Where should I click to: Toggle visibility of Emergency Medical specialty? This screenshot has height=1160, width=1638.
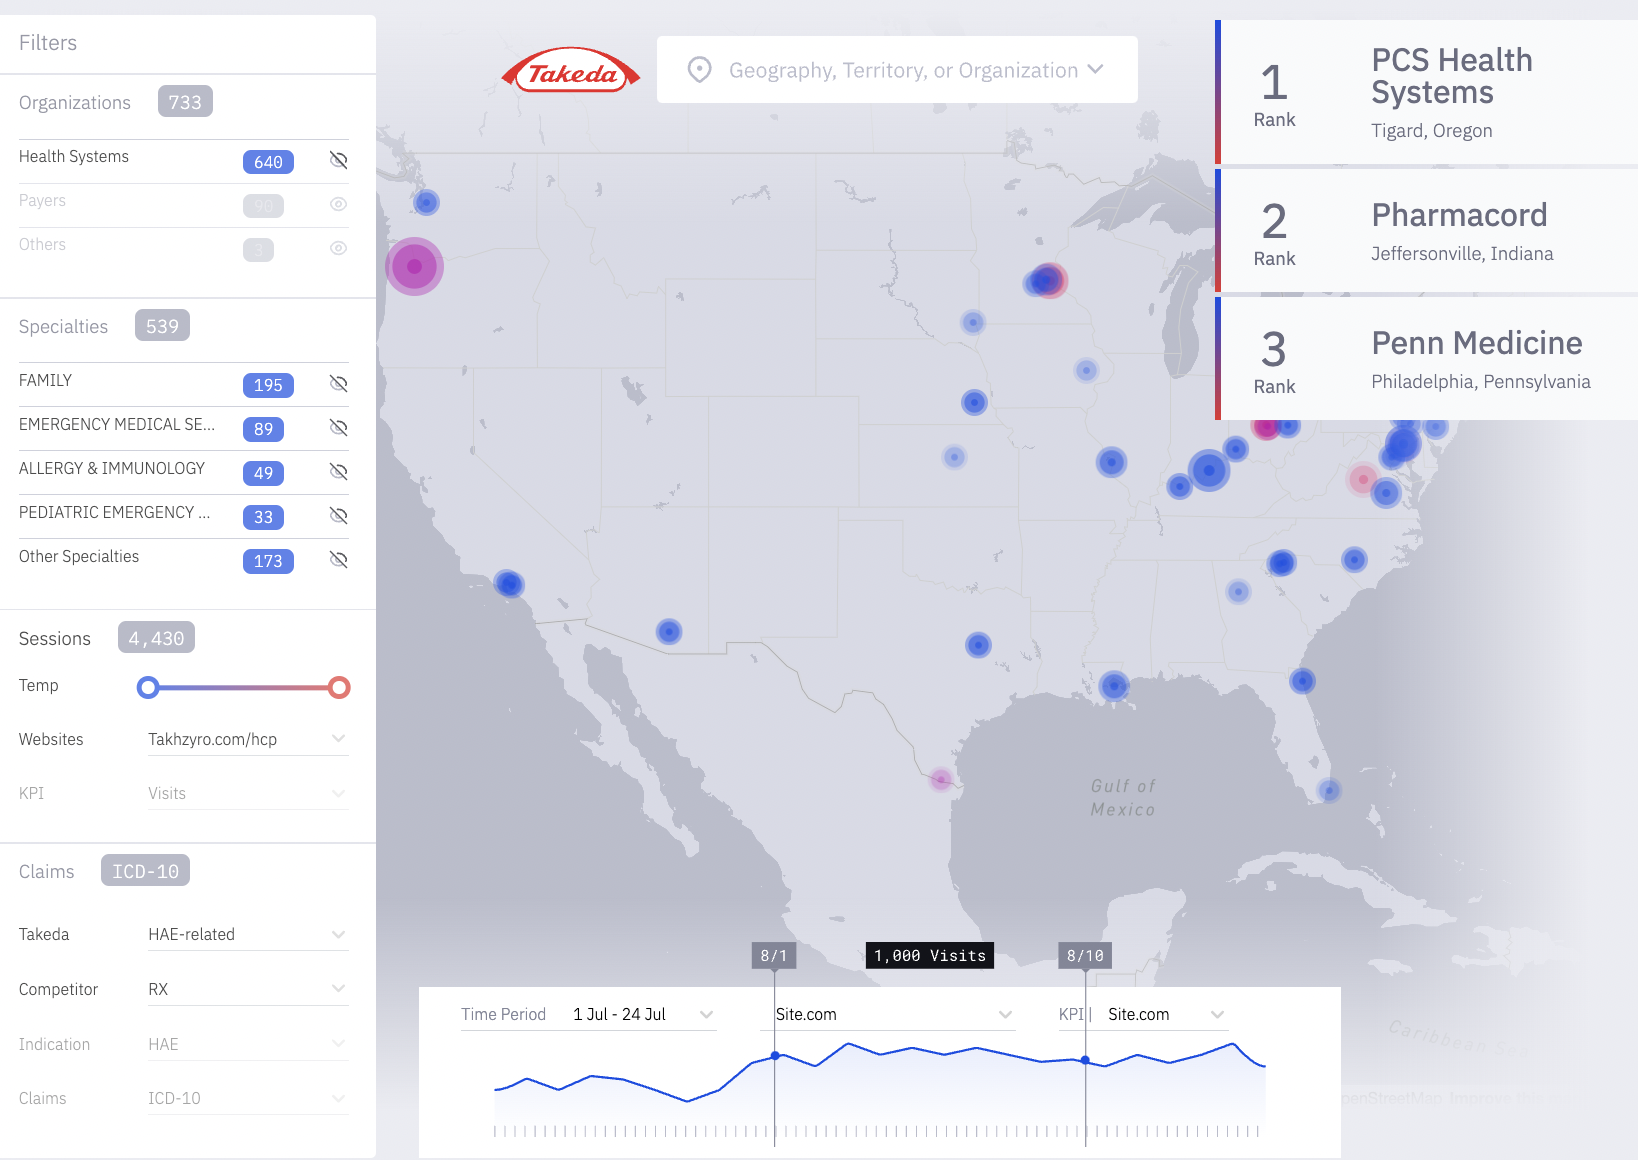(339, 428)
